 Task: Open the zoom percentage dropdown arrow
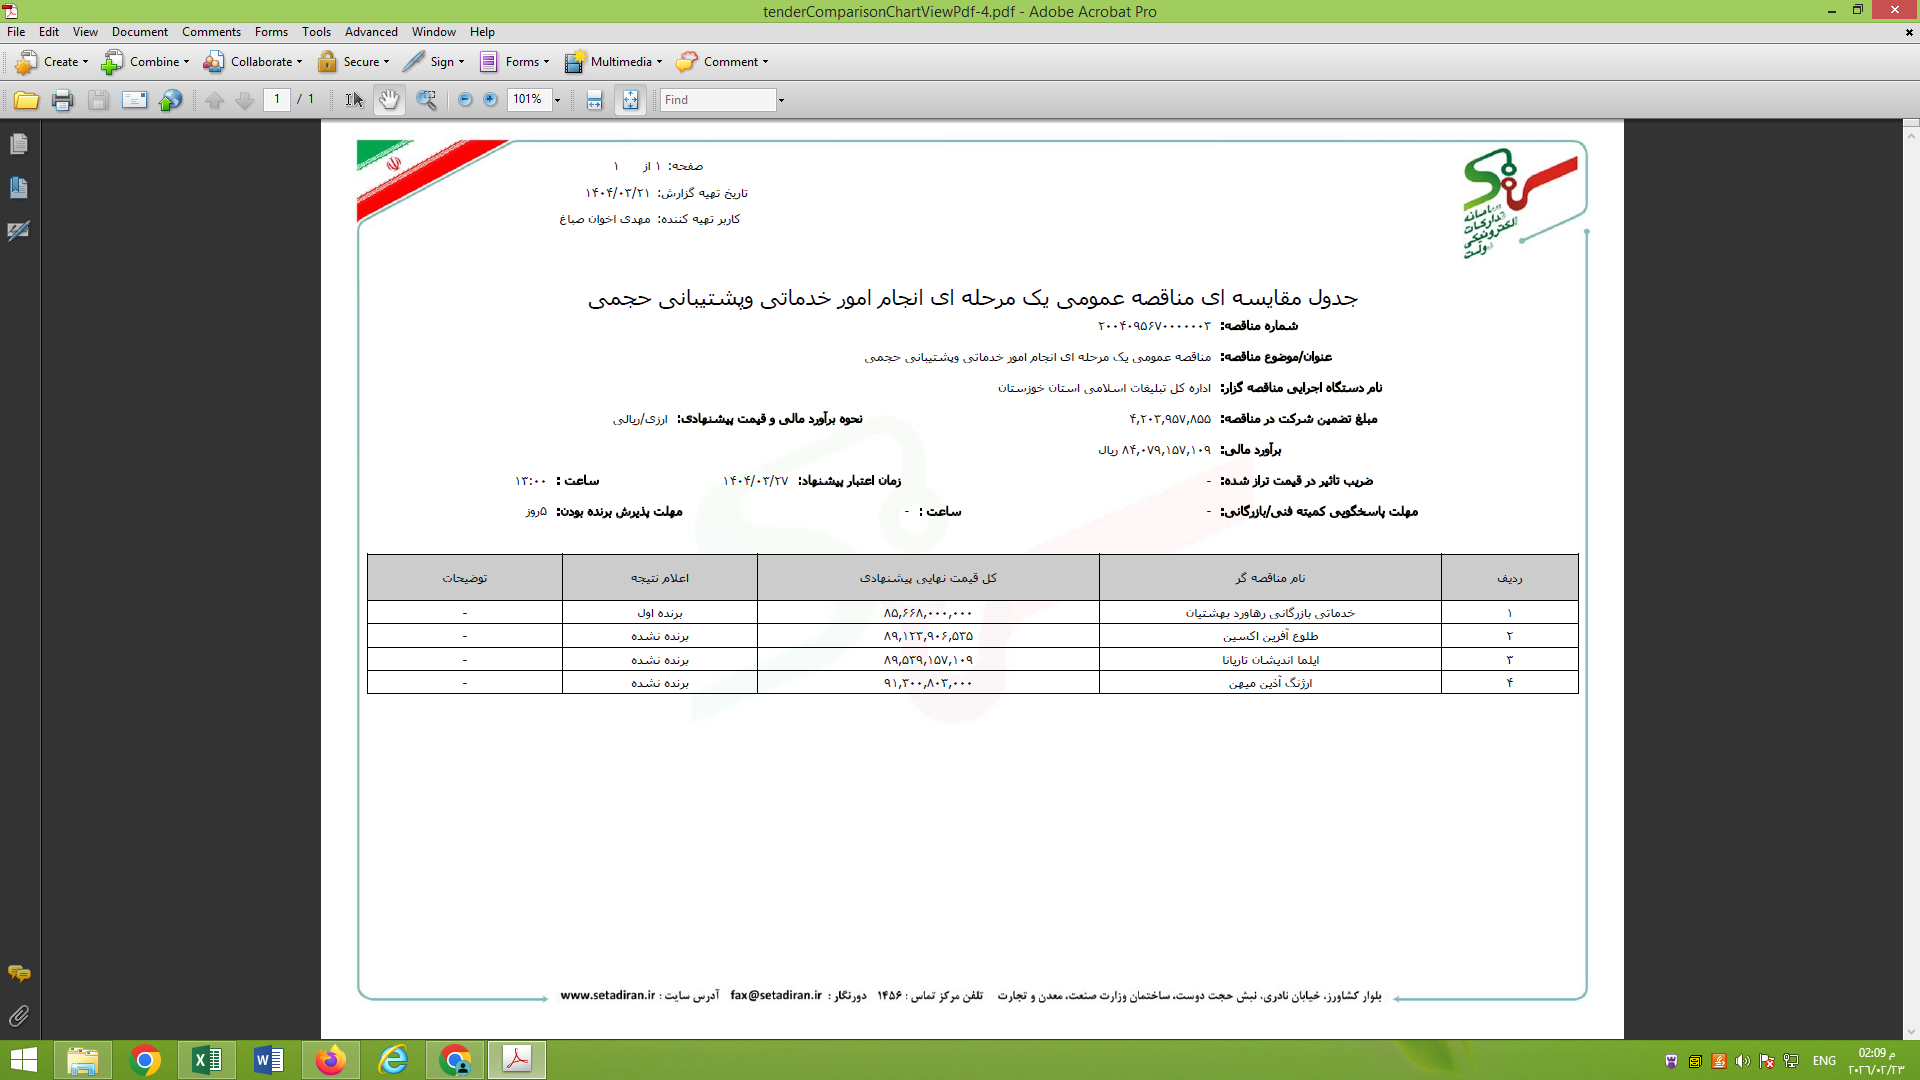pyautogui.click(x=558, y=100)
